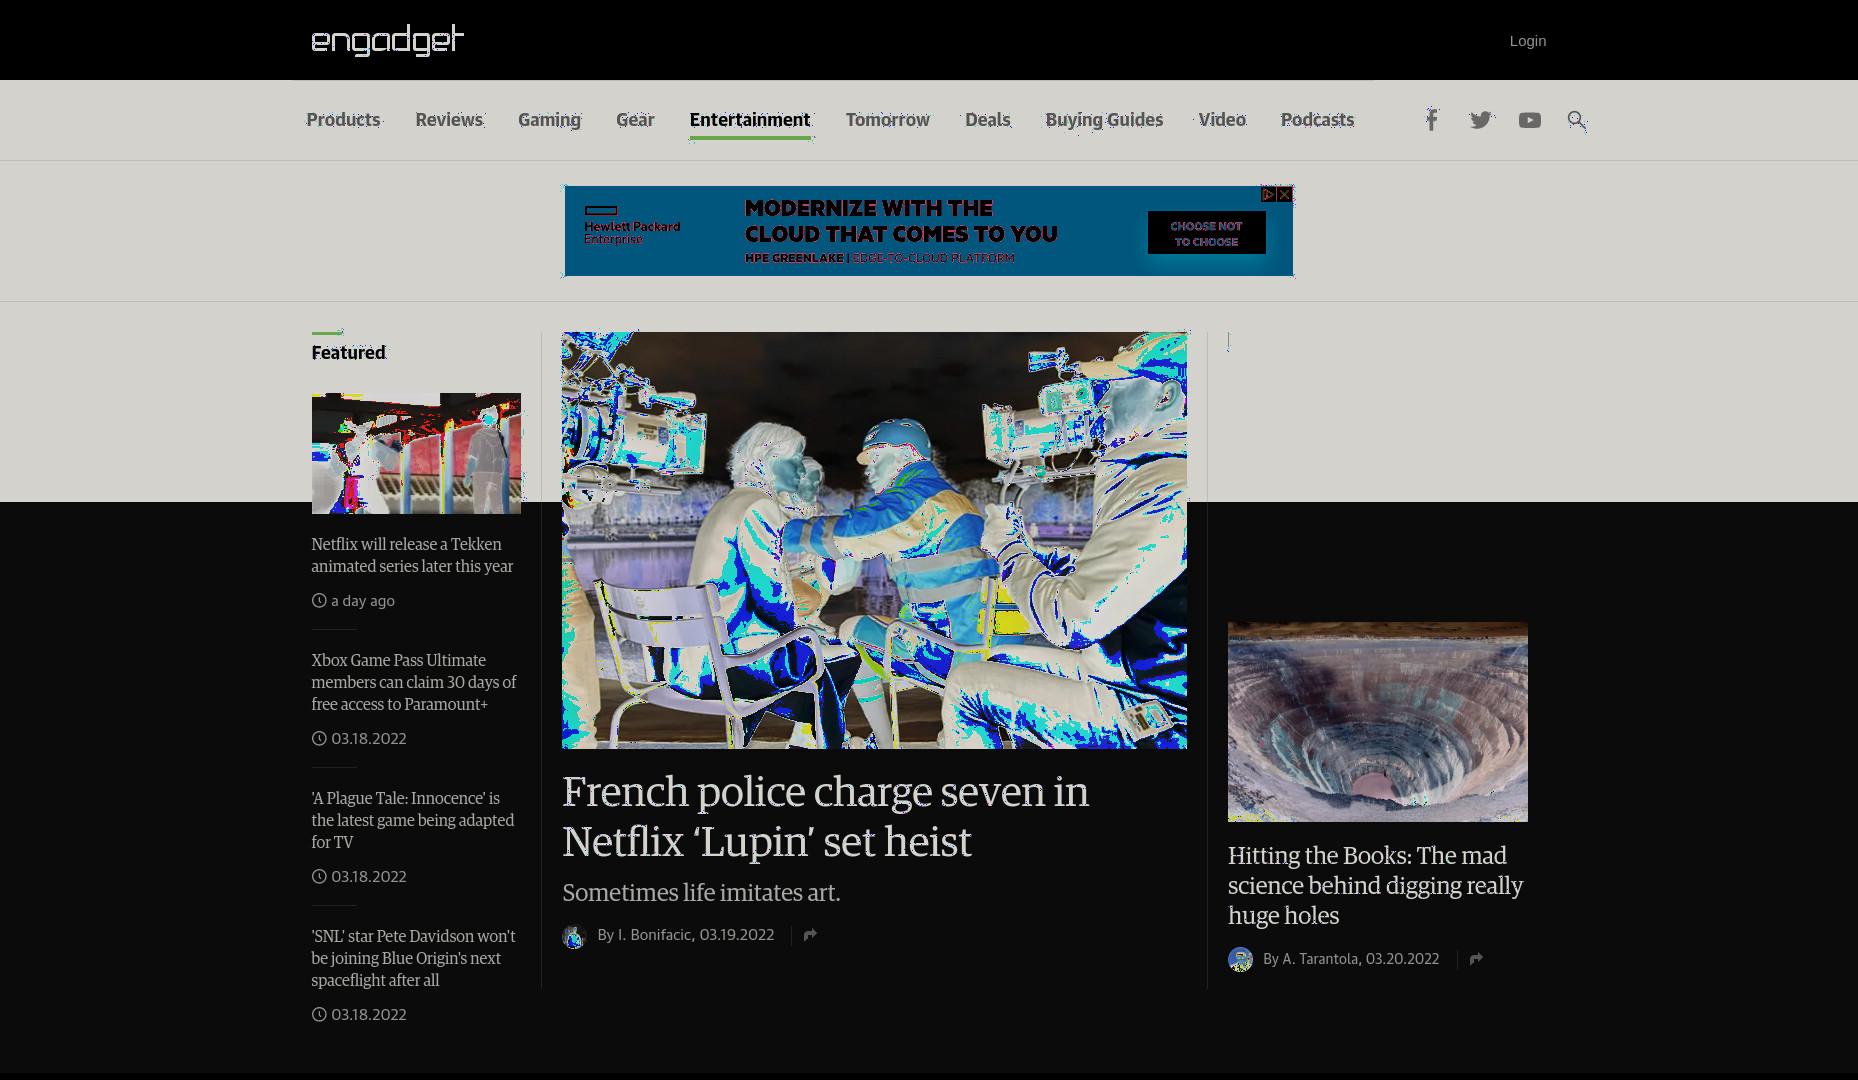This screenshot has width=1858, height=1080.
Task: Click 'Sometimes life imitates art.' subtitle
Action: [x=701, y=892]
